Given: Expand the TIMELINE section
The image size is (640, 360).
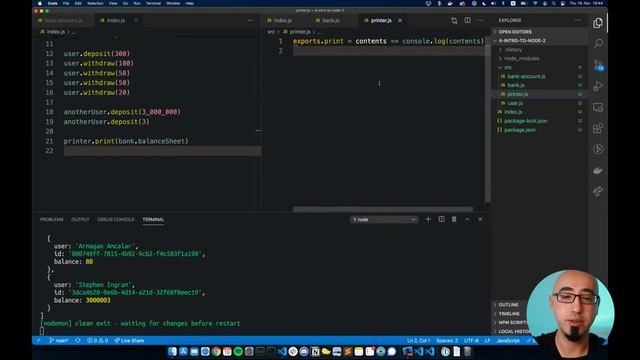Looking at the screenshot, I should coord(509,314).
